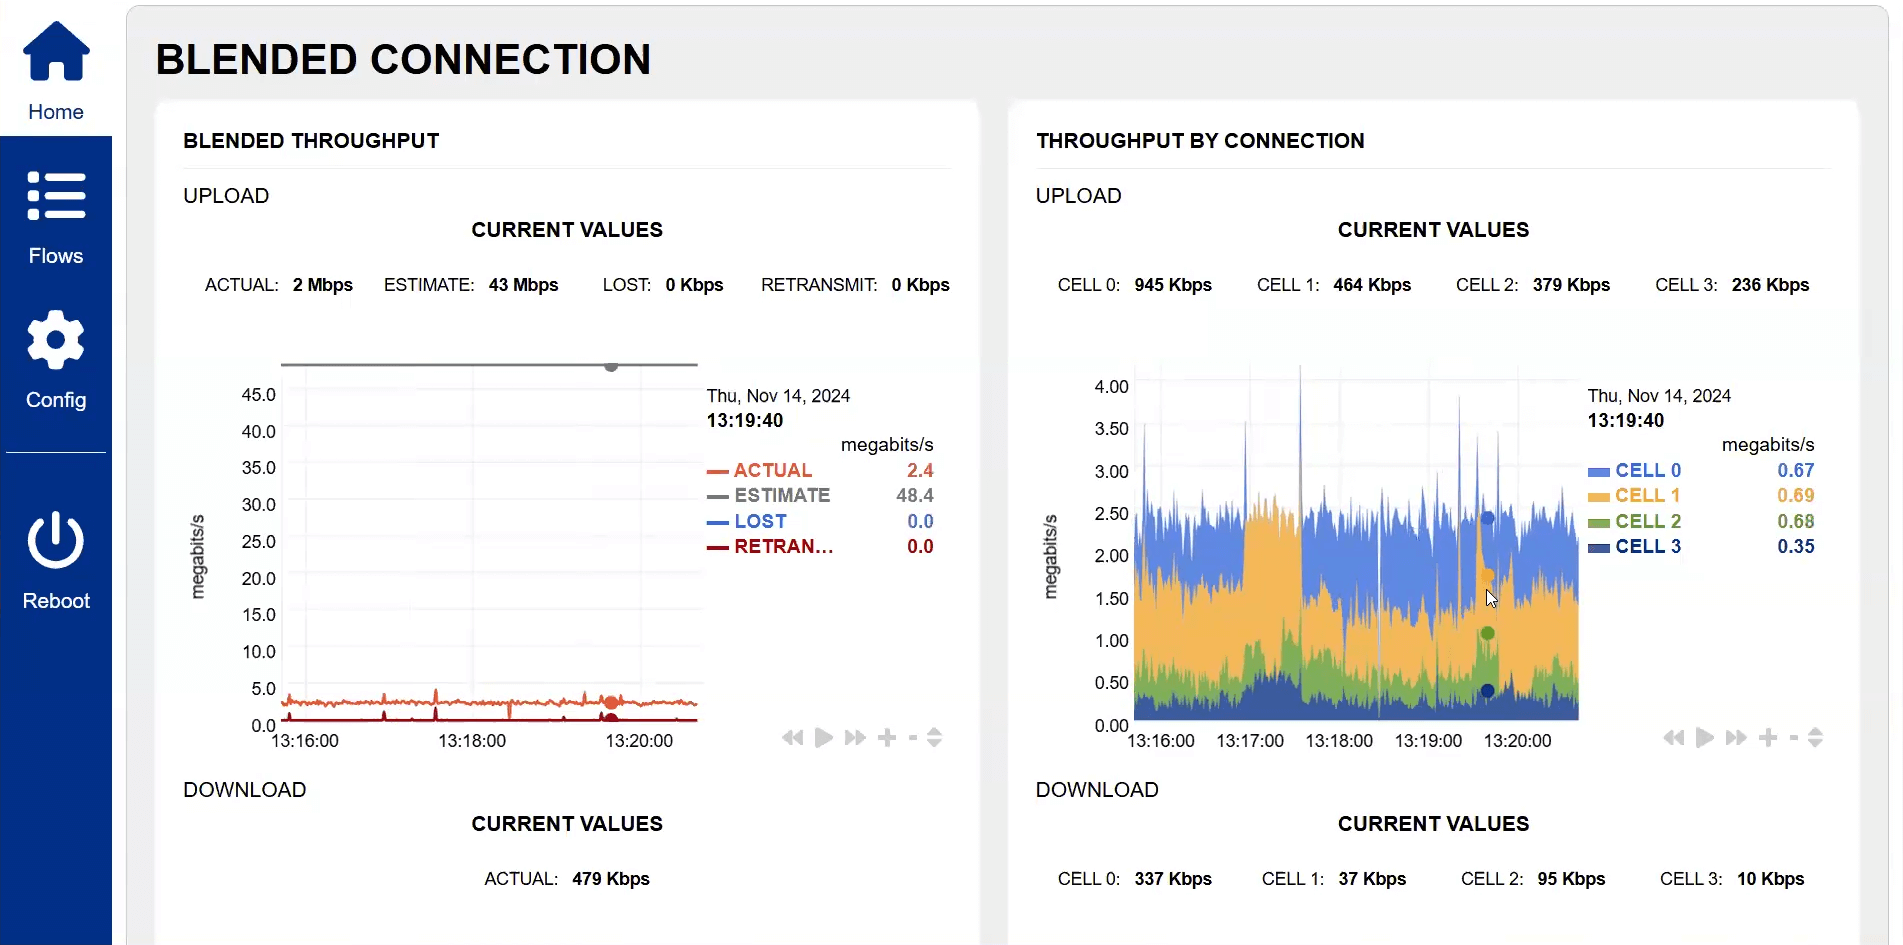Screen dimensions: 1903x945
Task: Click the green CELL 2 data point marker
Action: point(1487,633)
